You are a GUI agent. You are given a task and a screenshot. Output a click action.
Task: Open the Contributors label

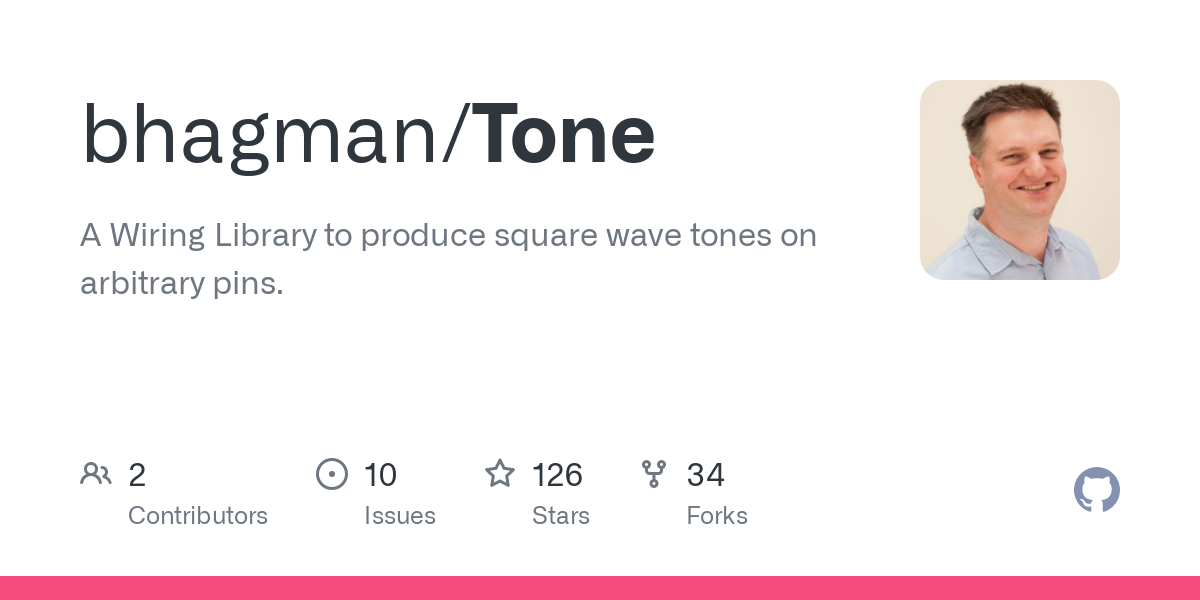tap(198, 516)
